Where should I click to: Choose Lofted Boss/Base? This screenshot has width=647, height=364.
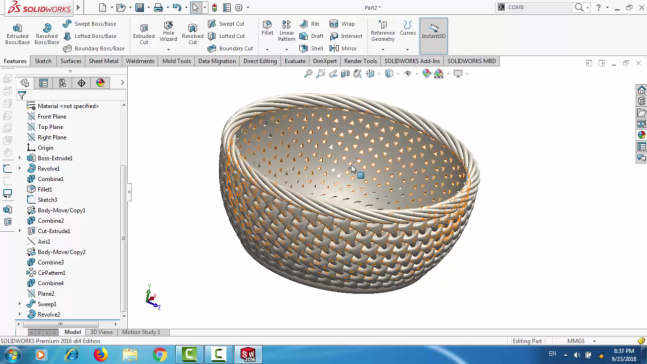[x=90, y=36]
